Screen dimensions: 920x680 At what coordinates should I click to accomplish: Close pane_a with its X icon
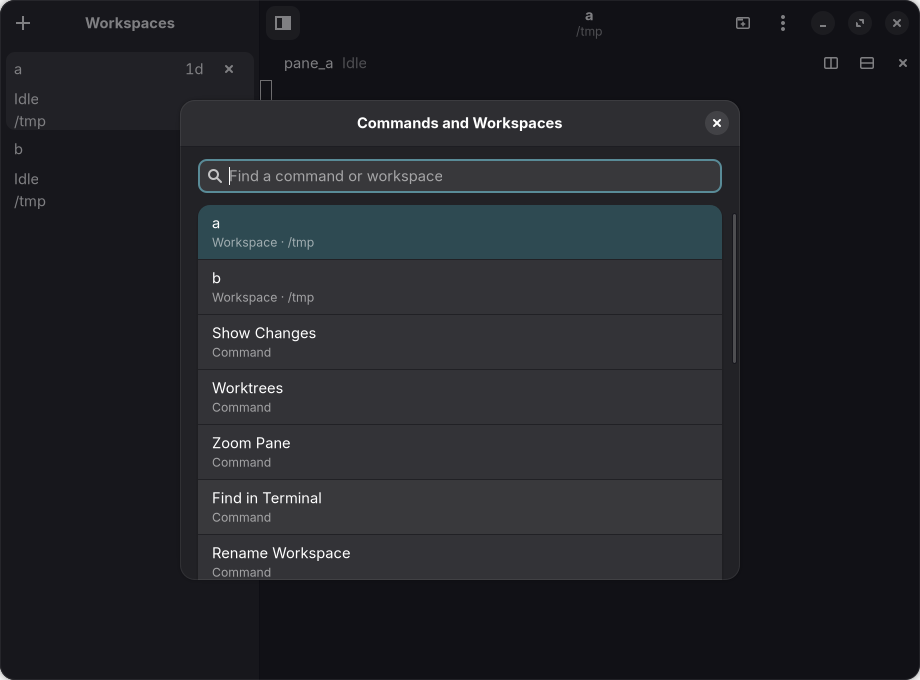(x=902, y=63)
